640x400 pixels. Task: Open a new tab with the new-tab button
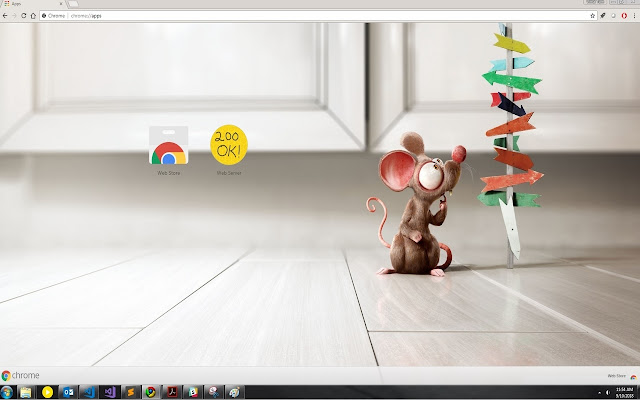point(73,4)
